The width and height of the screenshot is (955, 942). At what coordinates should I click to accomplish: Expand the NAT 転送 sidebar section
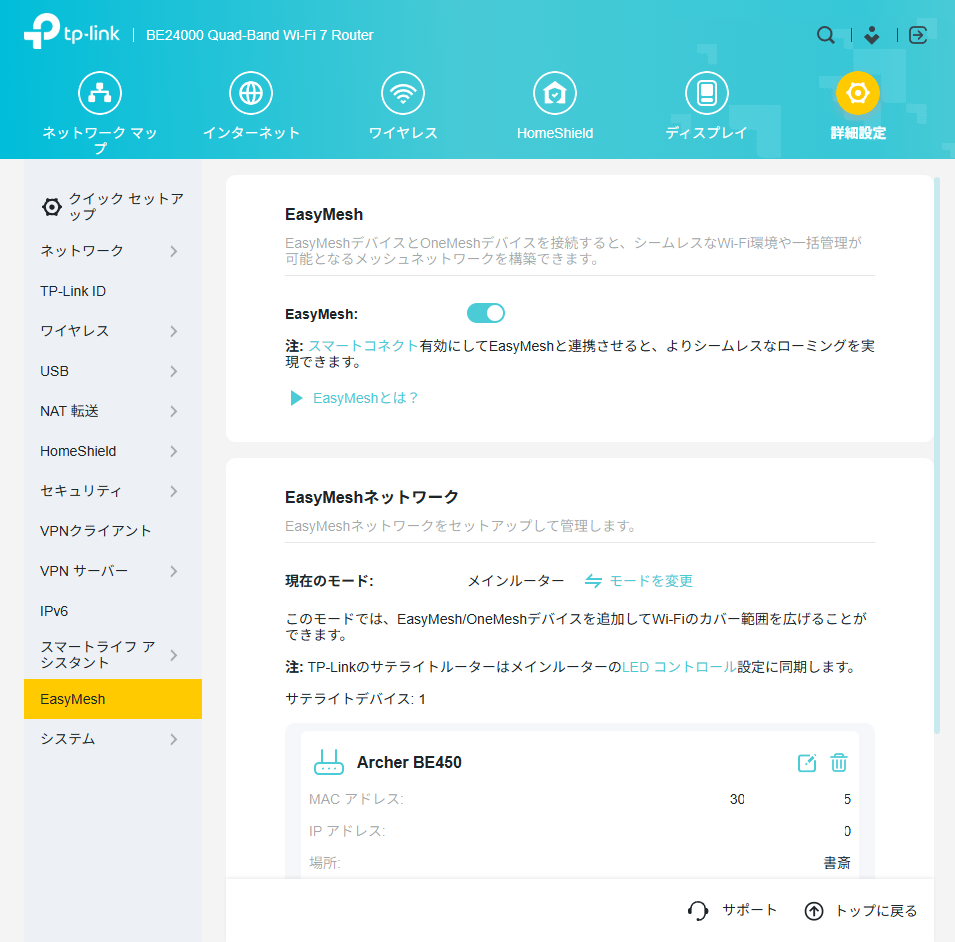tap(174, 412)
